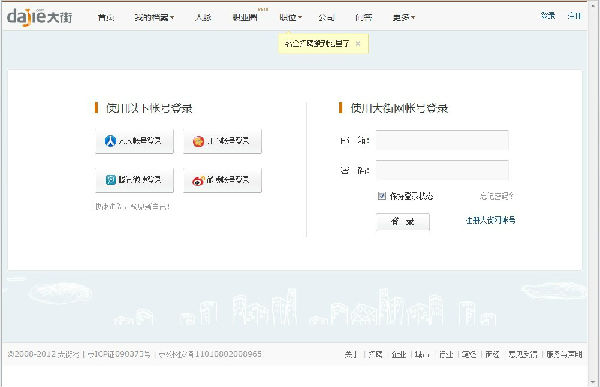Open the 首页 home nav item

106,17
